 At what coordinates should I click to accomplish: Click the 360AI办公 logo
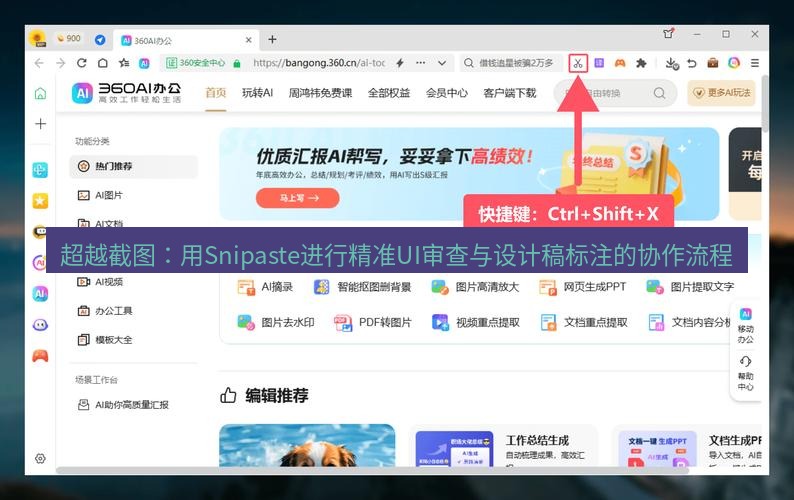127,93
